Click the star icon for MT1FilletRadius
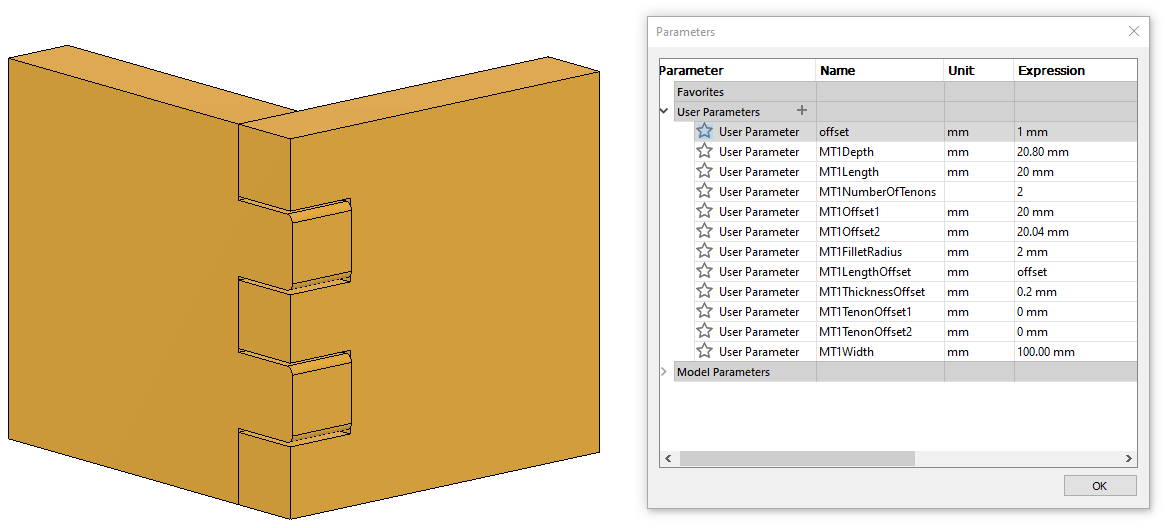This screenshot has width=1166, height=528. coord(705,251)
